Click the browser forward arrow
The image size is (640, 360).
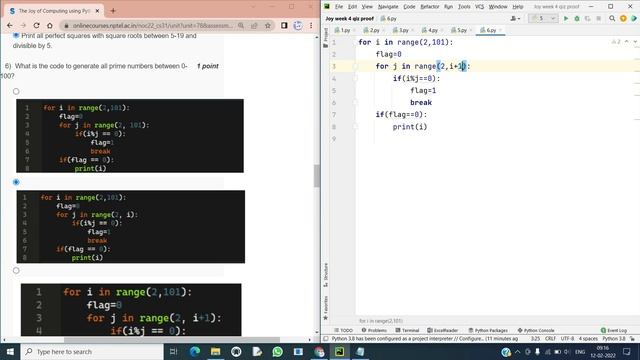pos(23,25)
